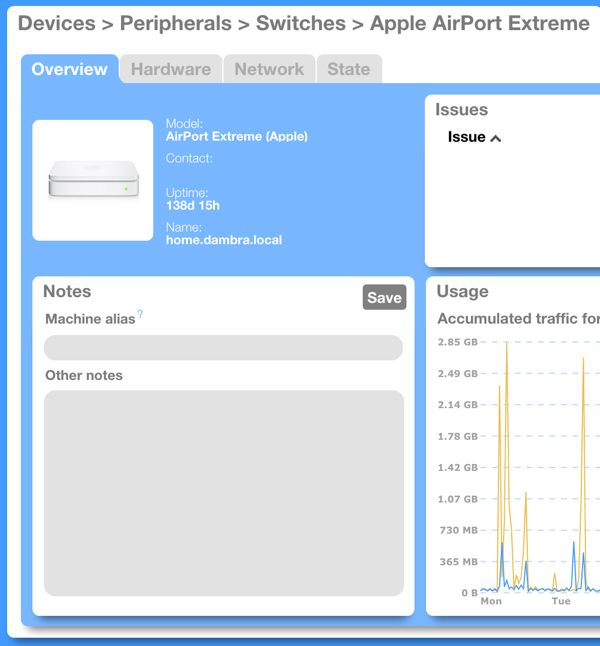Open Peripherals from the breadcrumb trail
The width and height of the screenshot is (600, 646).
(x=175, y=23)
